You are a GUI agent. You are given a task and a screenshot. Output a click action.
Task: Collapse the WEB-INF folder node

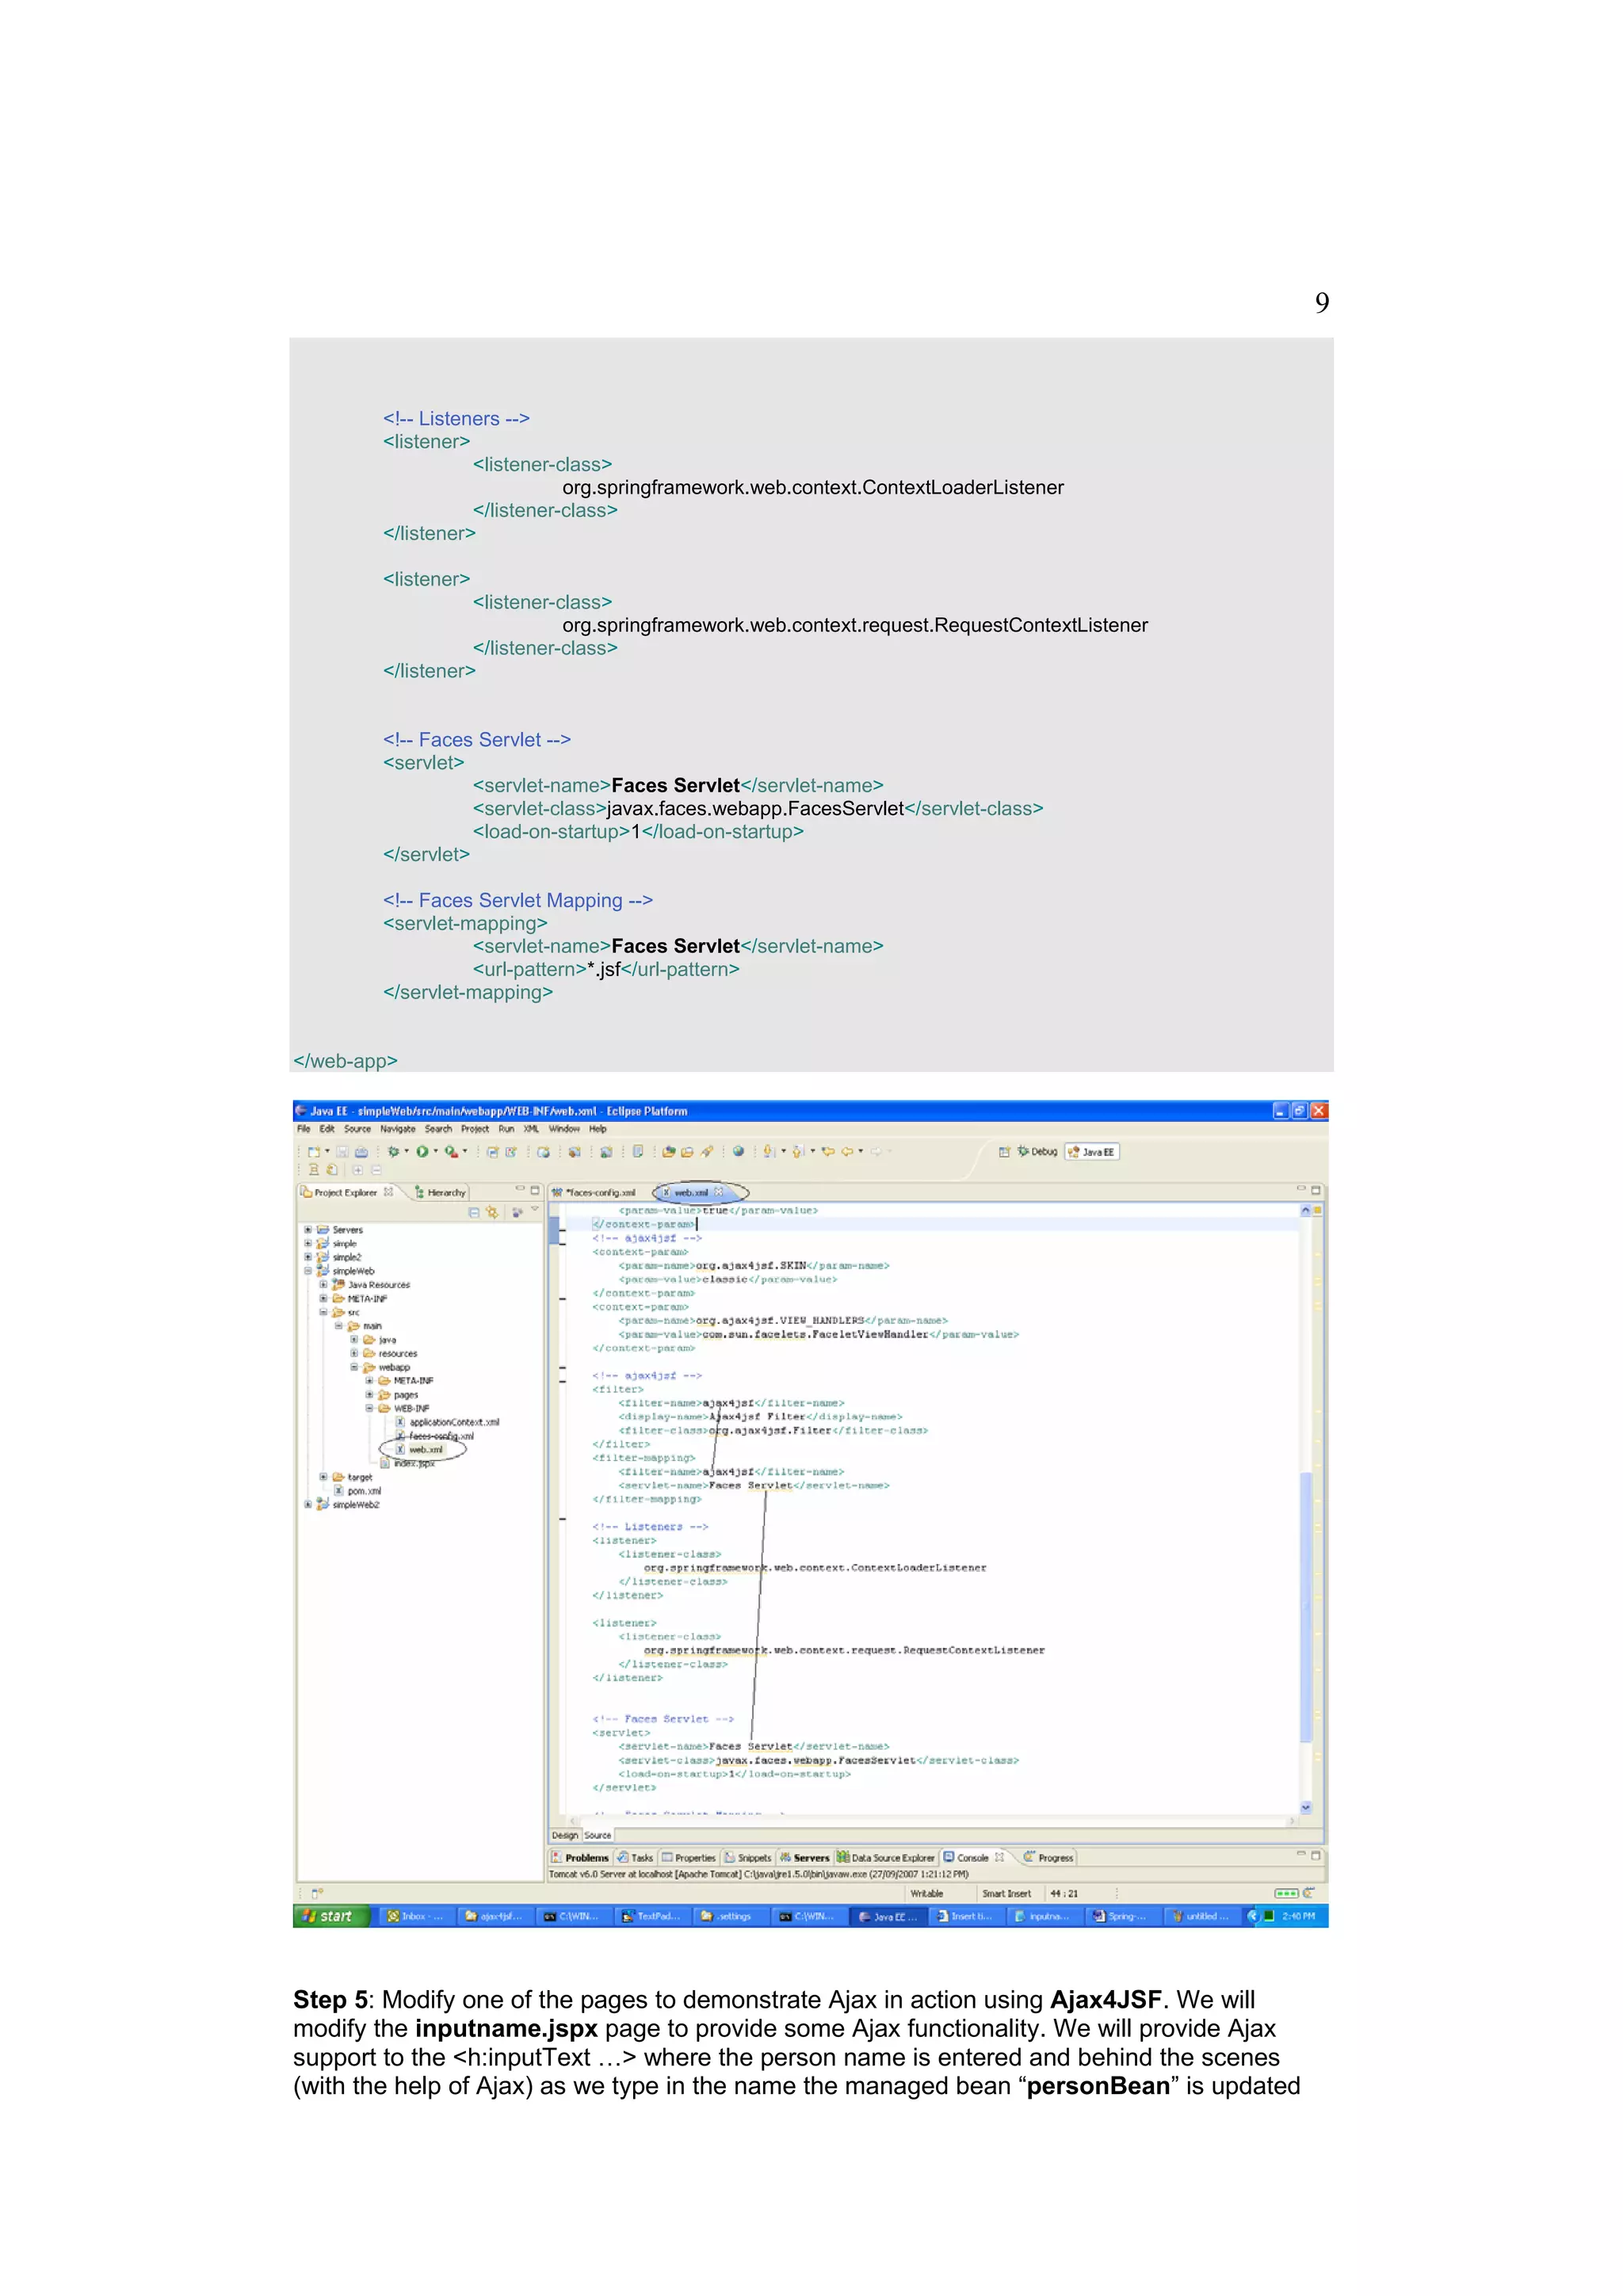point(369,1408)
